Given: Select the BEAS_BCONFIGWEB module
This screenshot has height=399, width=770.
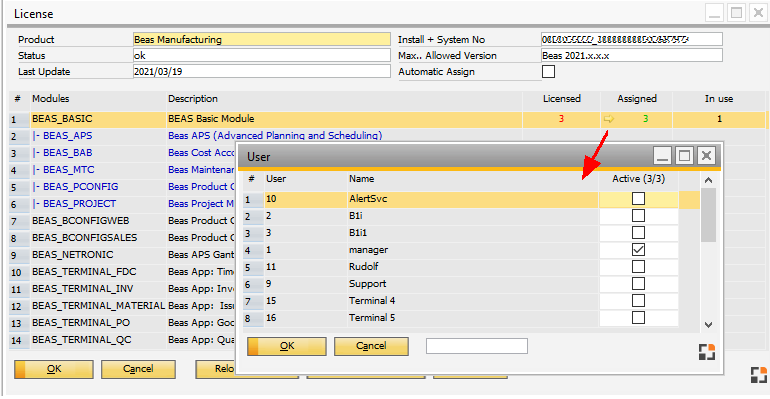Looking at the screenshot, I should pyautogui.click(x=81, y=221).
